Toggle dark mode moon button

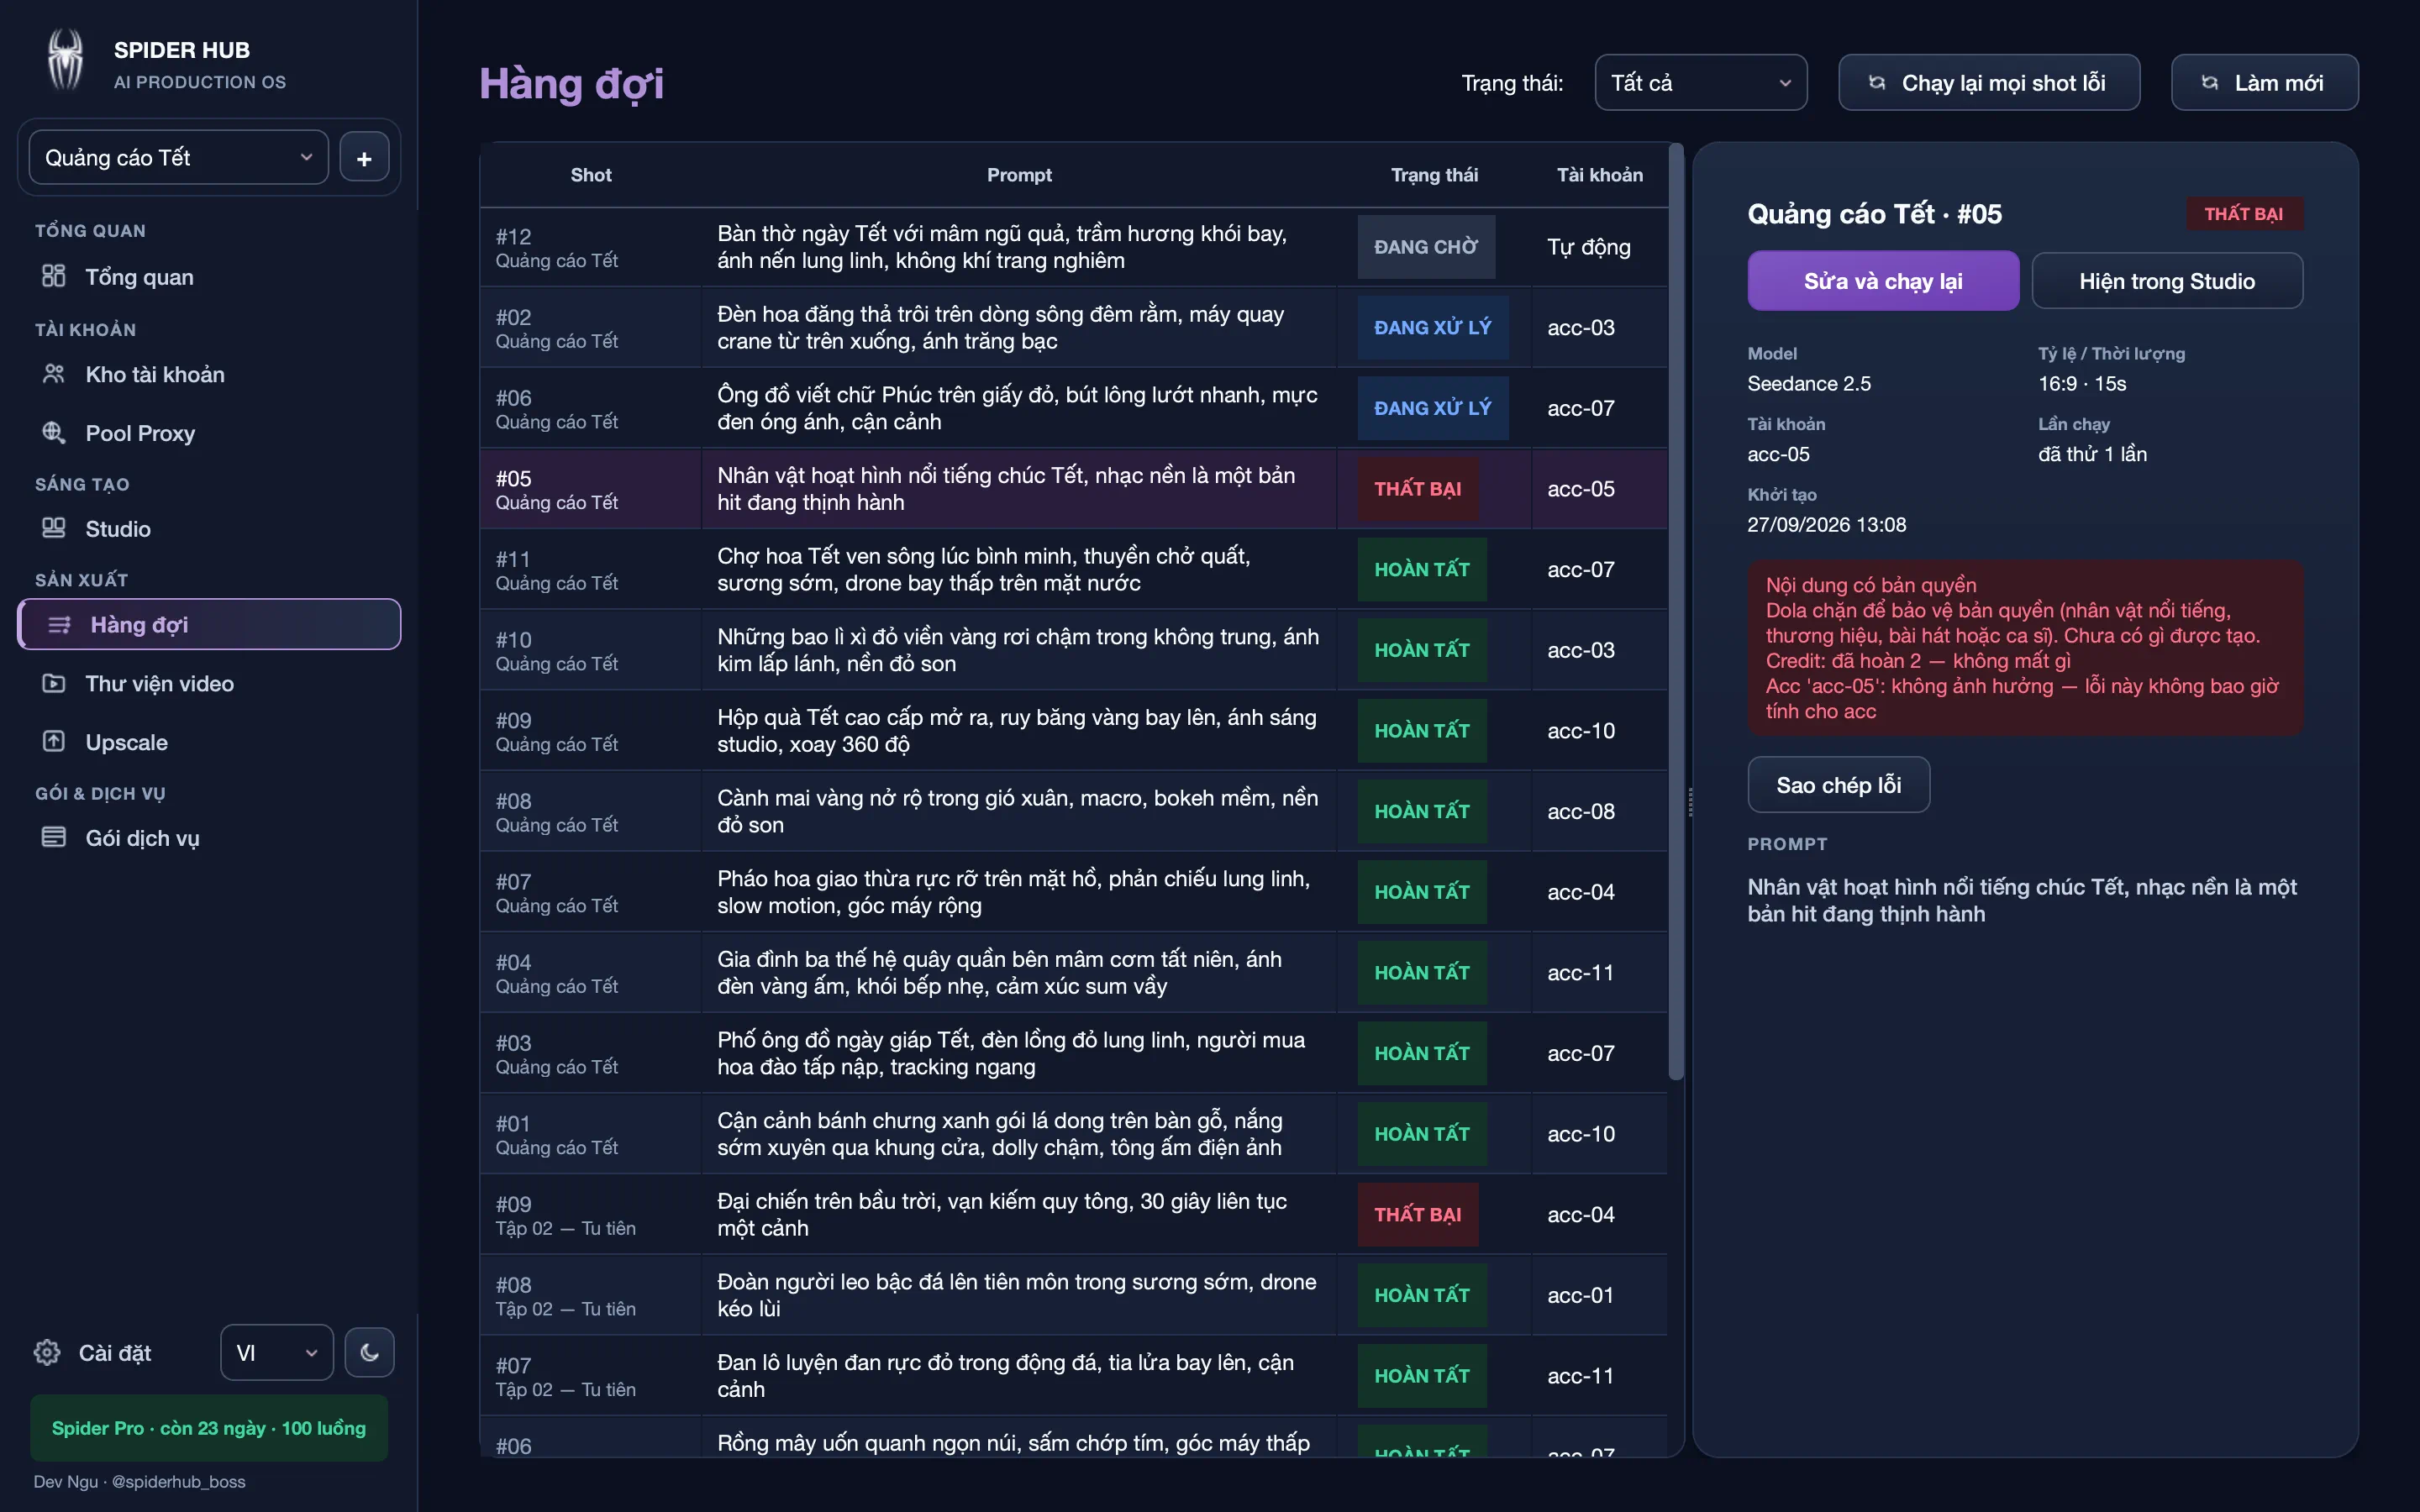pyautogui.click(x=369, y=1352)
